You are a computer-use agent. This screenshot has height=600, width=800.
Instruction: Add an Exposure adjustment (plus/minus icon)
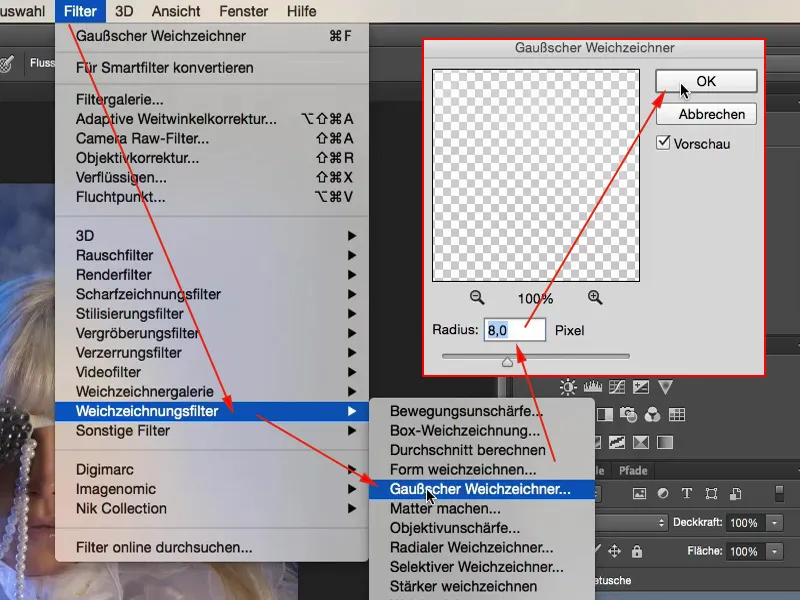click(641, 387)
